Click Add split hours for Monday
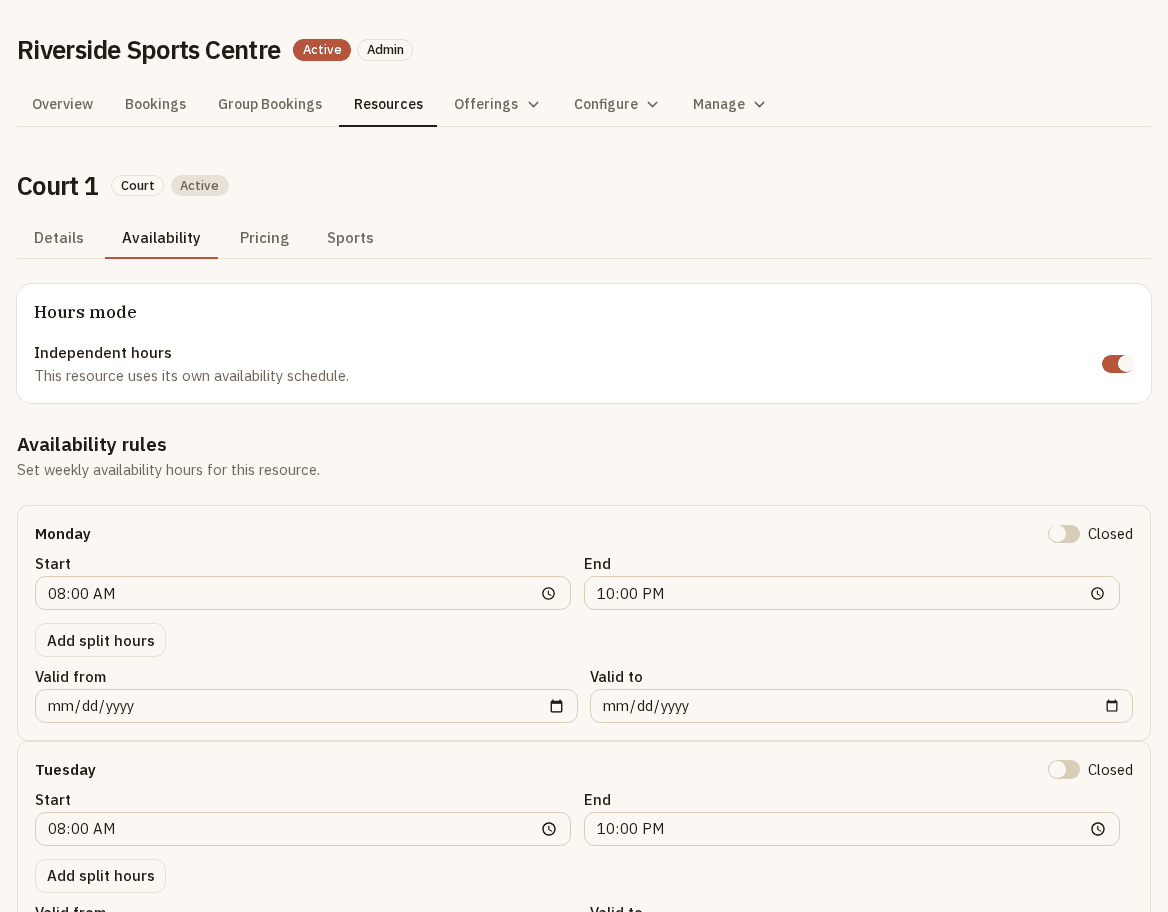Viewport: 1168px width, 912px height. pos(101,641)
